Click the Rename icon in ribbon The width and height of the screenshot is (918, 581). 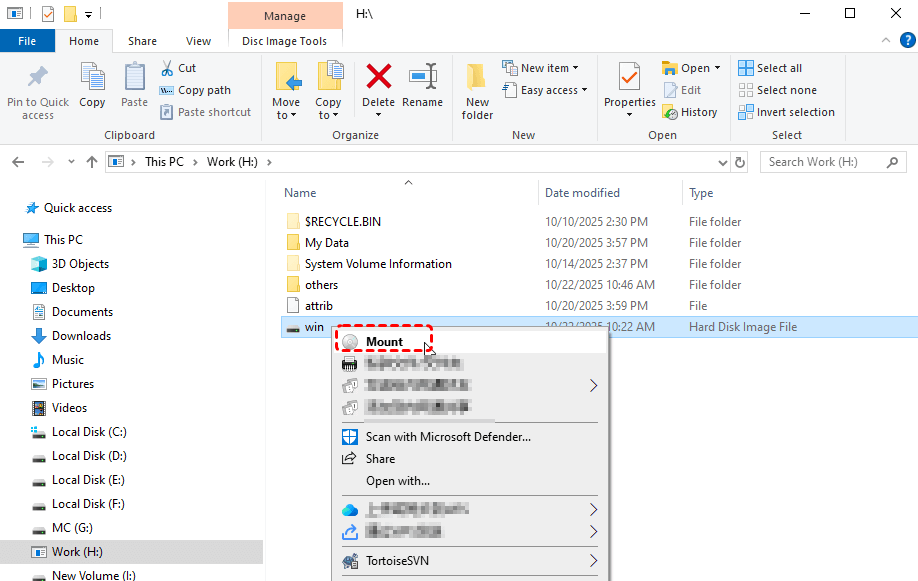pos(422,78)
